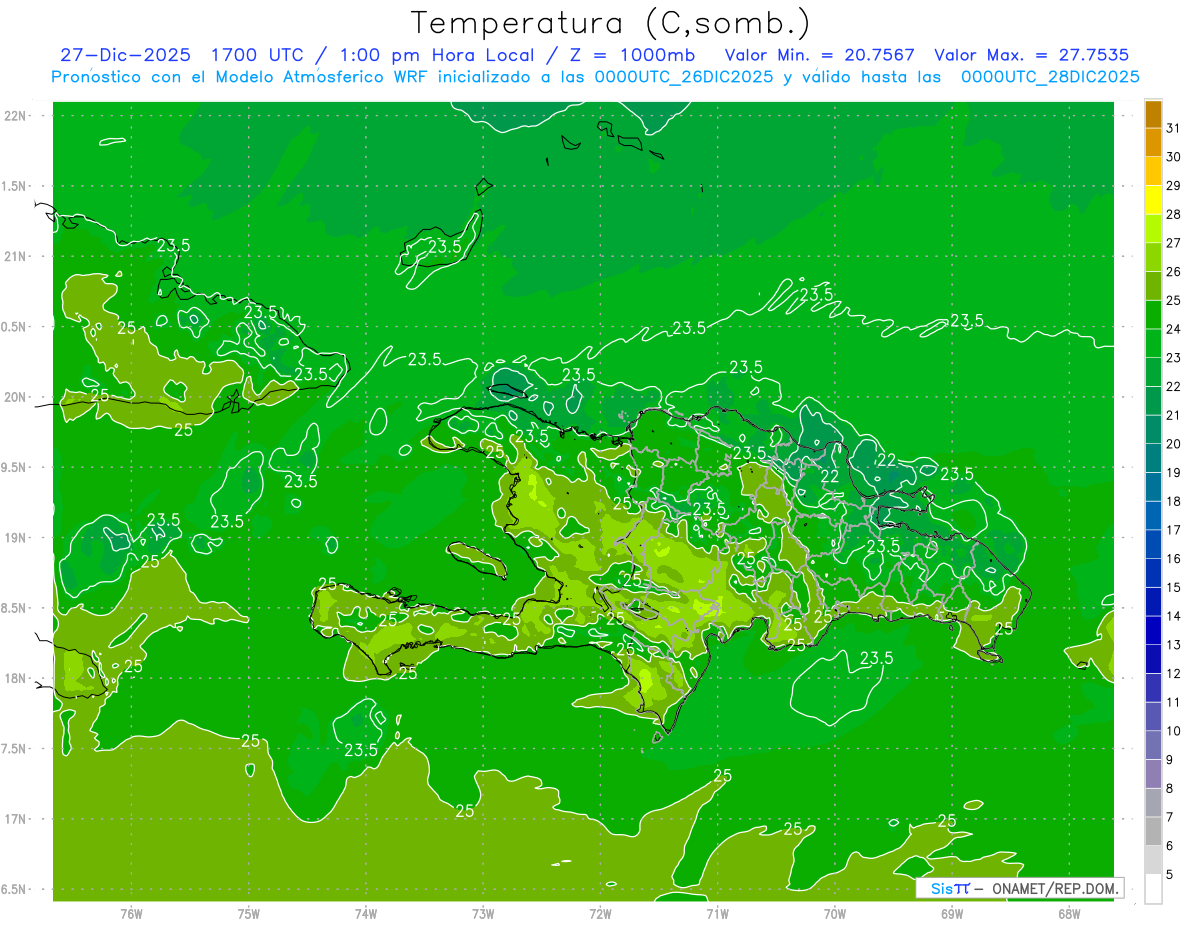
Task: Click the init time "0000UTC_26DIC2025"
Action: tap(684, 77)
